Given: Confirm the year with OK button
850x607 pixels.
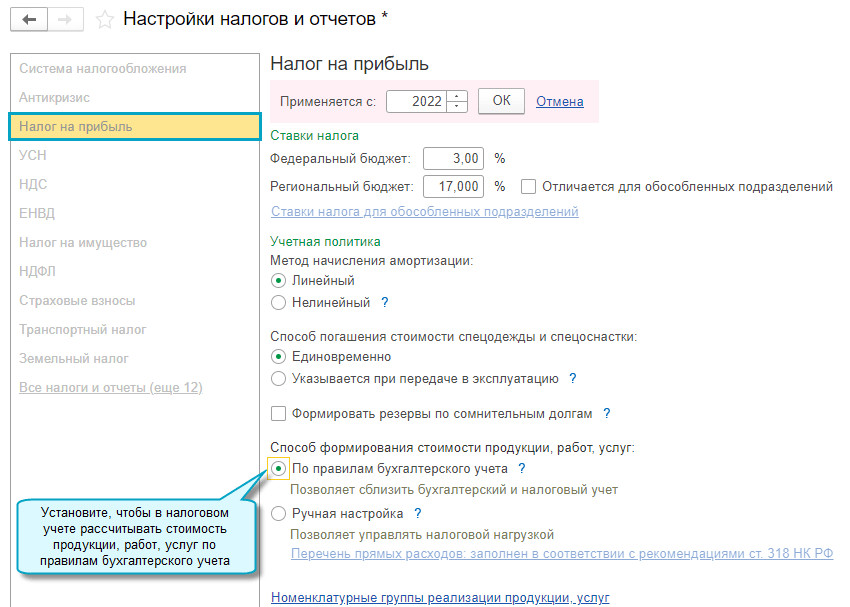Looking at the screenshot, I should tap(501, 101).
